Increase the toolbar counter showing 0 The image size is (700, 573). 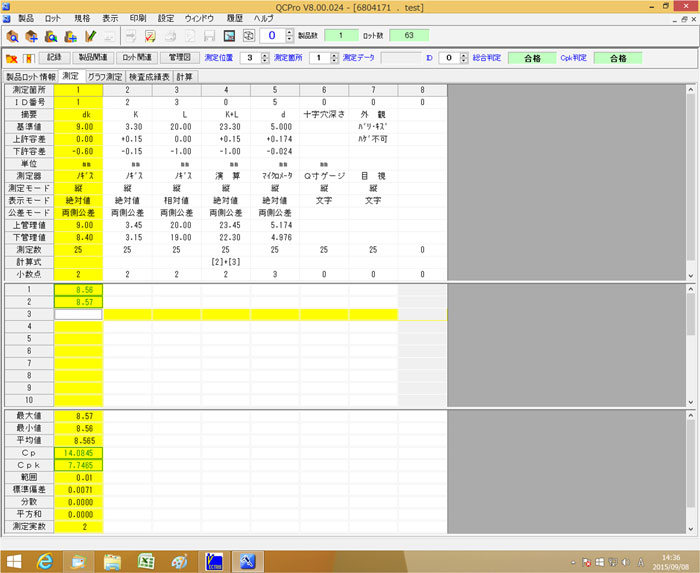point(289,32)
